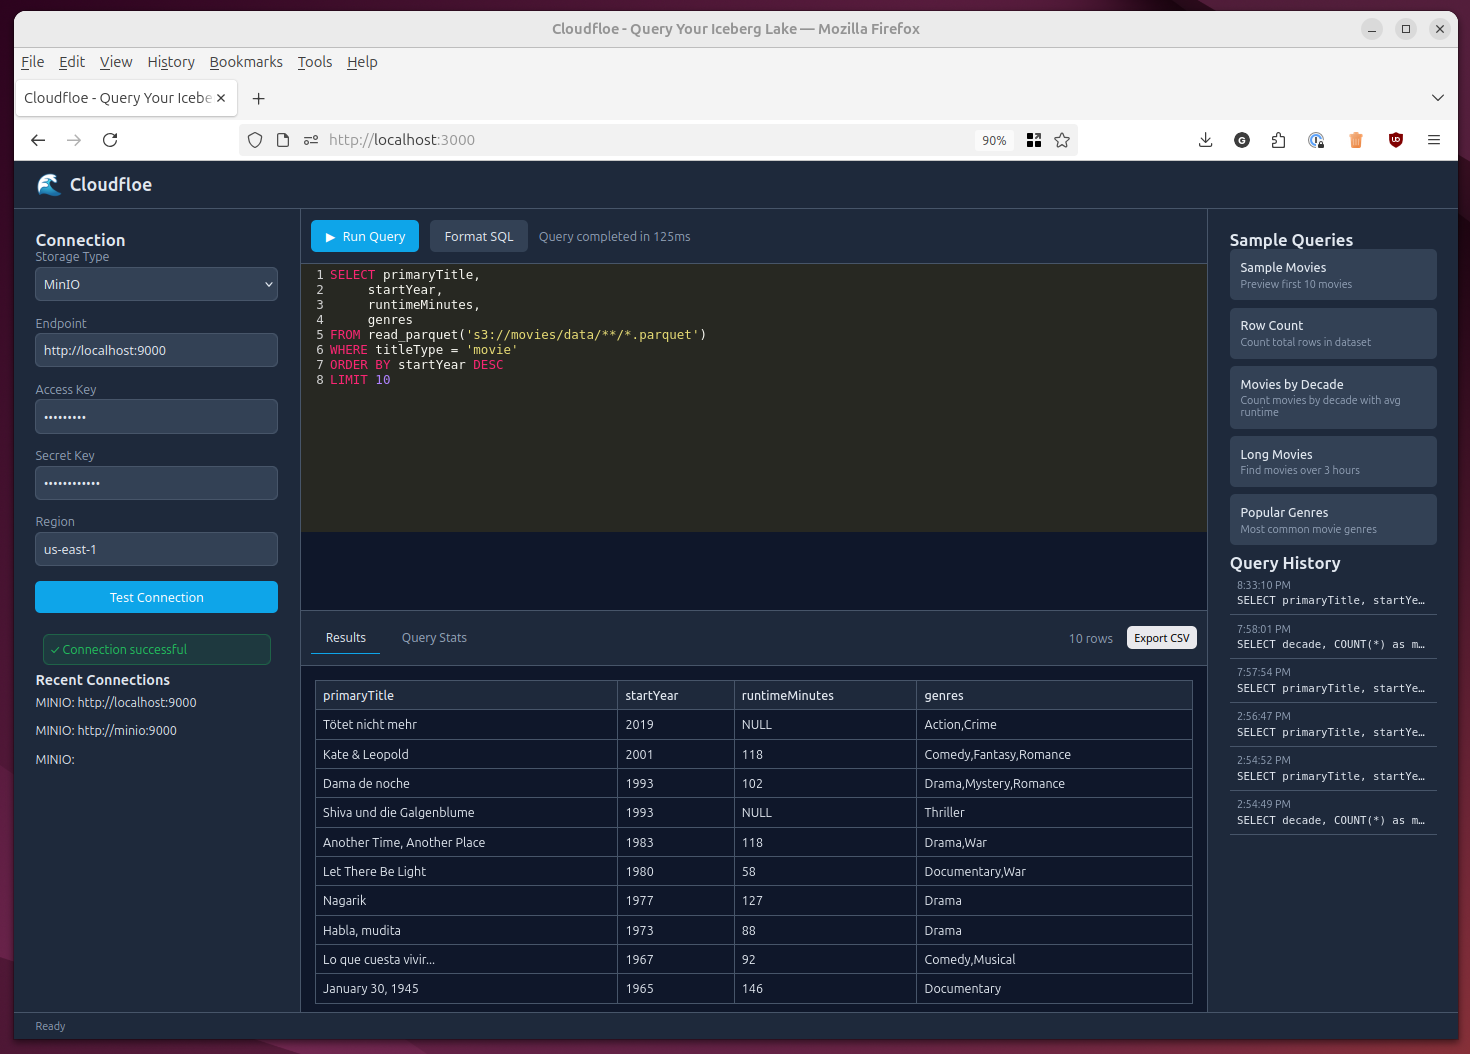Screen dimensions: 1470x1054
Task: Click the connection settings permissions icon
Action: pos(311,140)
